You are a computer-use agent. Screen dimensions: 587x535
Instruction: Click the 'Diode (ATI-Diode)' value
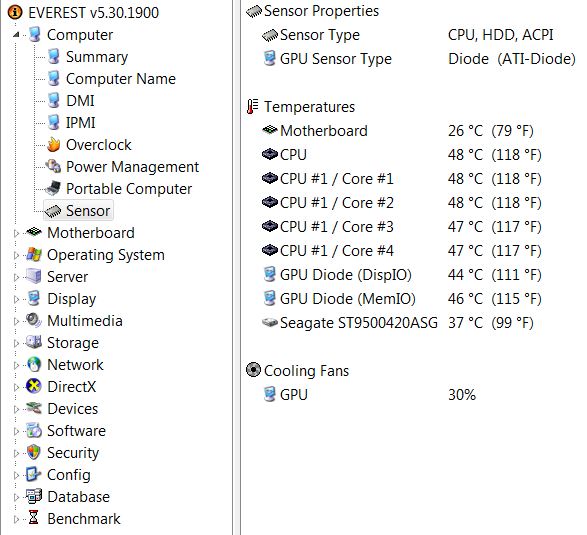pos(512,59)
